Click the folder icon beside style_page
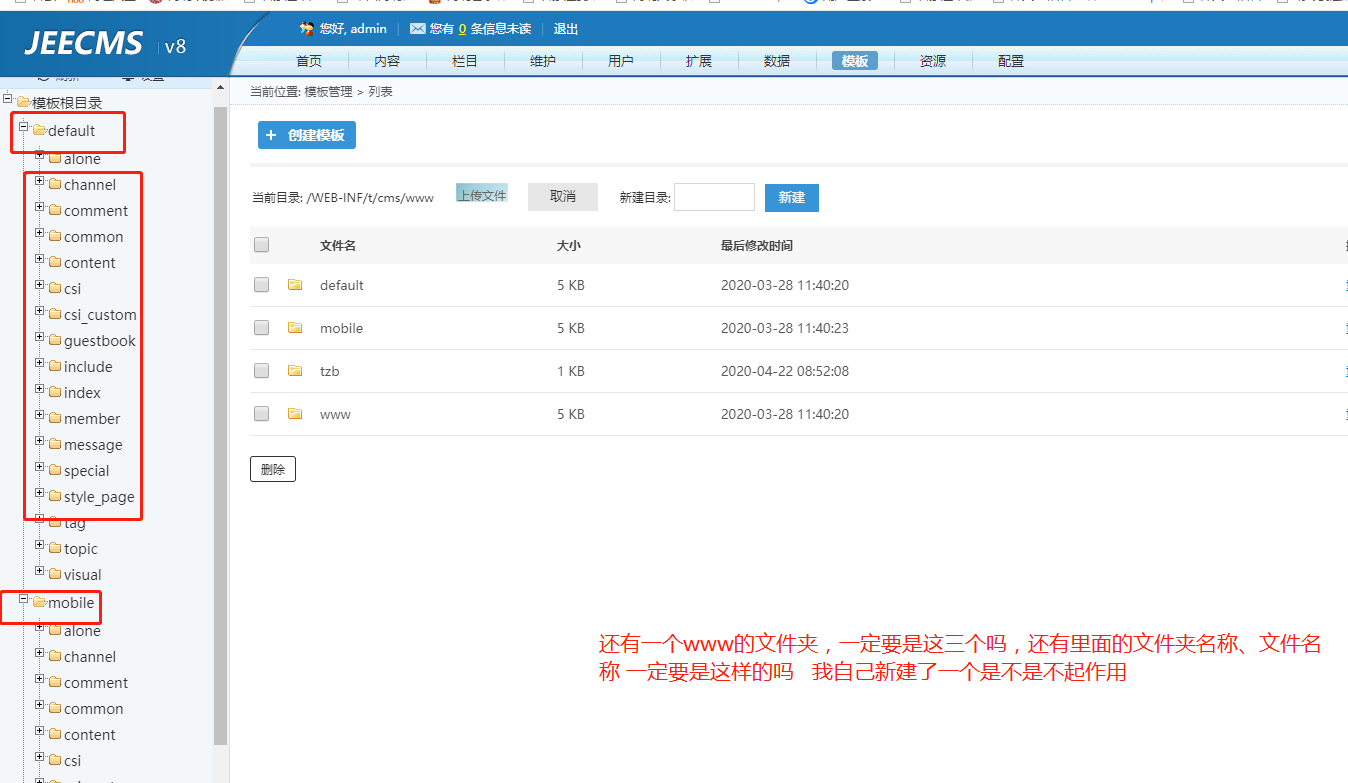 55,497
